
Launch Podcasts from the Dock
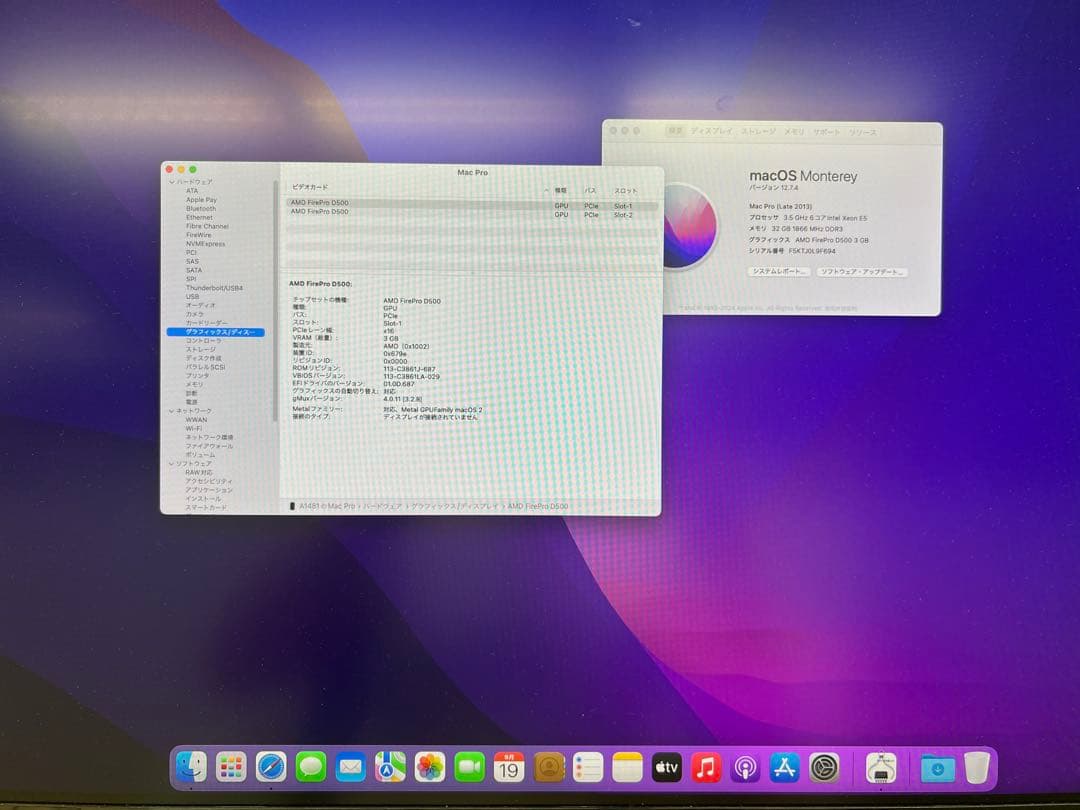744,768
